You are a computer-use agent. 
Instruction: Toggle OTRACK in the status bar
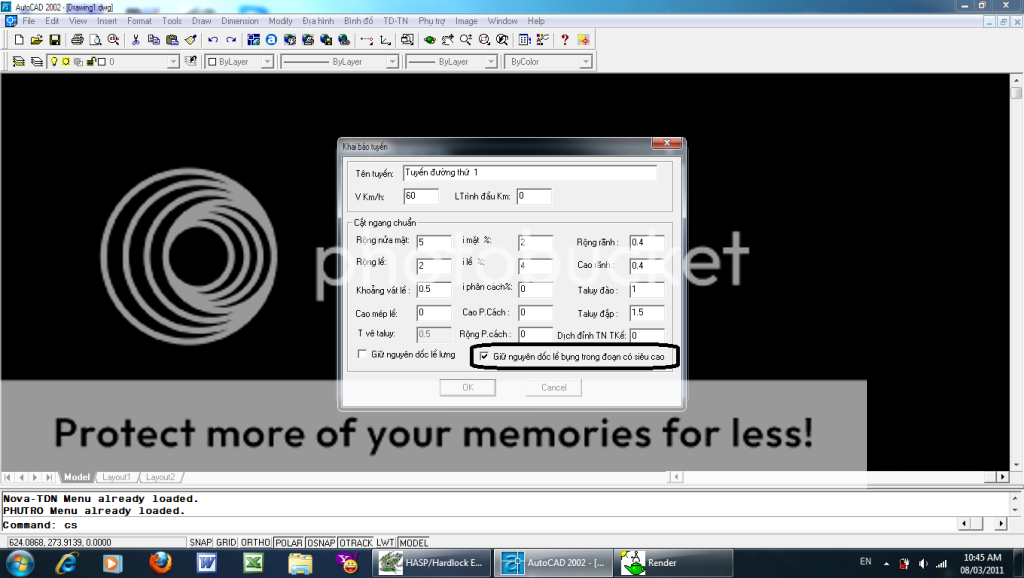(x=356, y=543)
